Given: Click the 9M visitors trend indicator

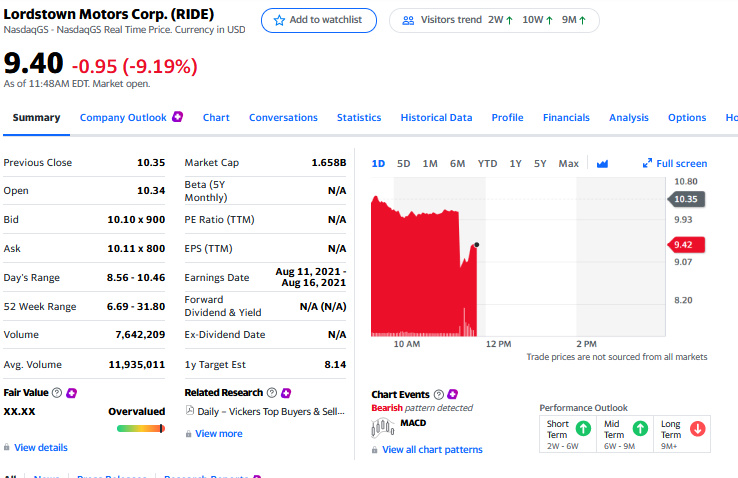Looking at the screenshot, I should point(574,20).
